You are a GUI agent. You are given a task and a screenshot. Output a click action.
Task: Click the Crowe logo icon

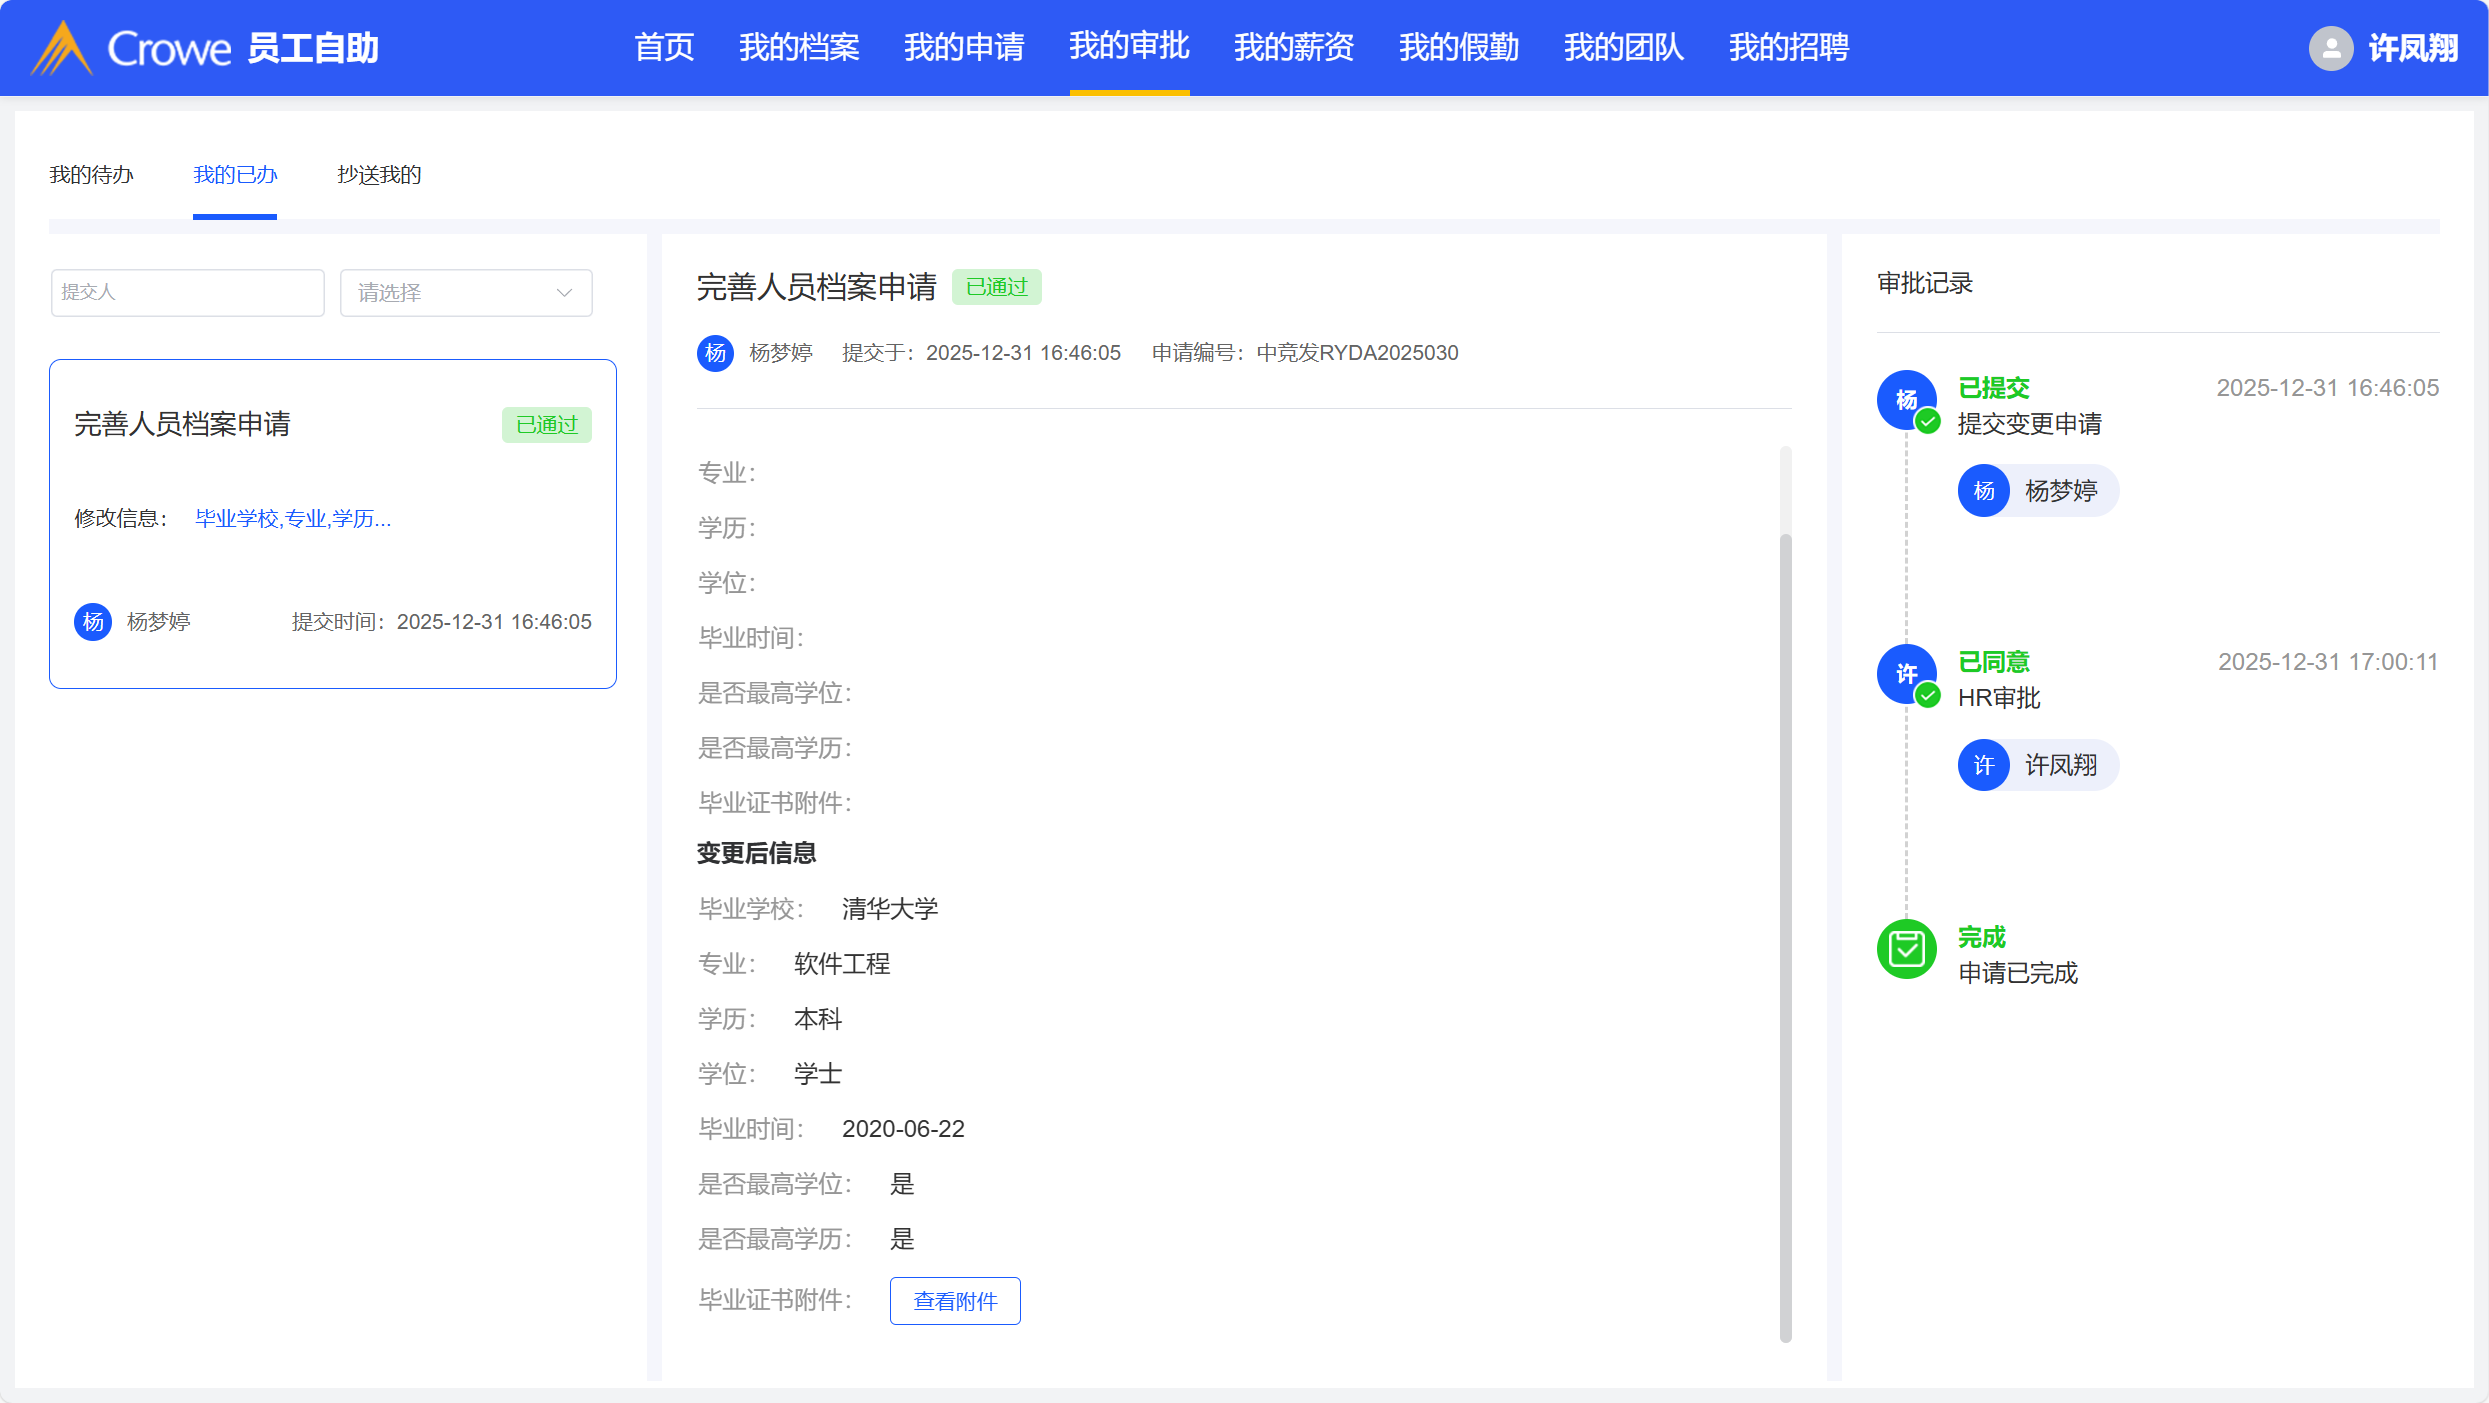click(x=62, y=48)
